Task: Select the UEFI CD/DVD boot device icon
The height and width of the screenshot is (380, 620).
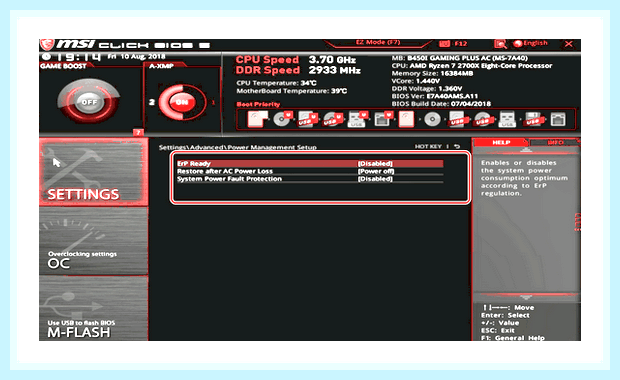Action: point(283,119)
